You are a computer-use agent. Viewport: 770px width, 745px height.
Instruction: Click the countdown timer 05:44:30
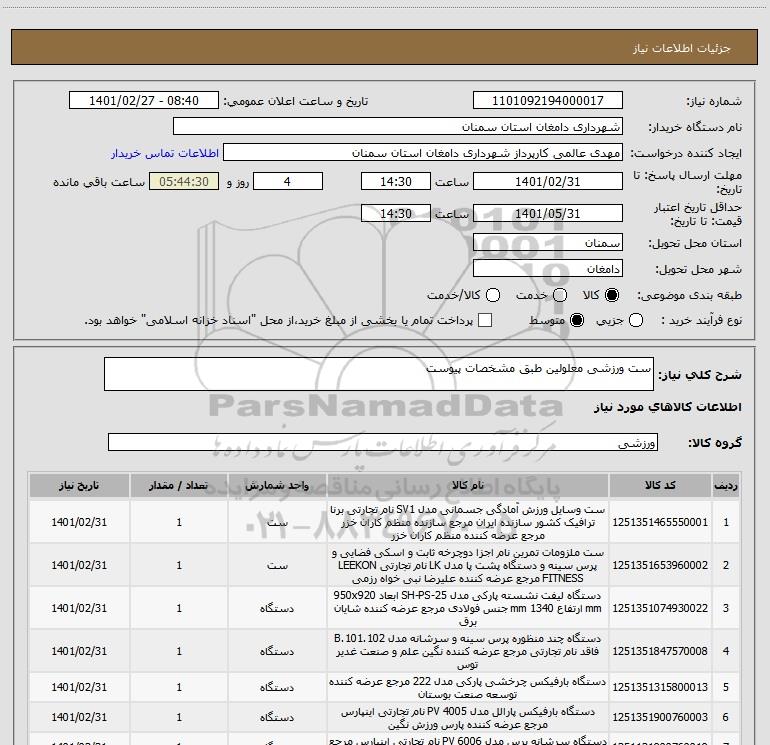(x=184, y=181)
